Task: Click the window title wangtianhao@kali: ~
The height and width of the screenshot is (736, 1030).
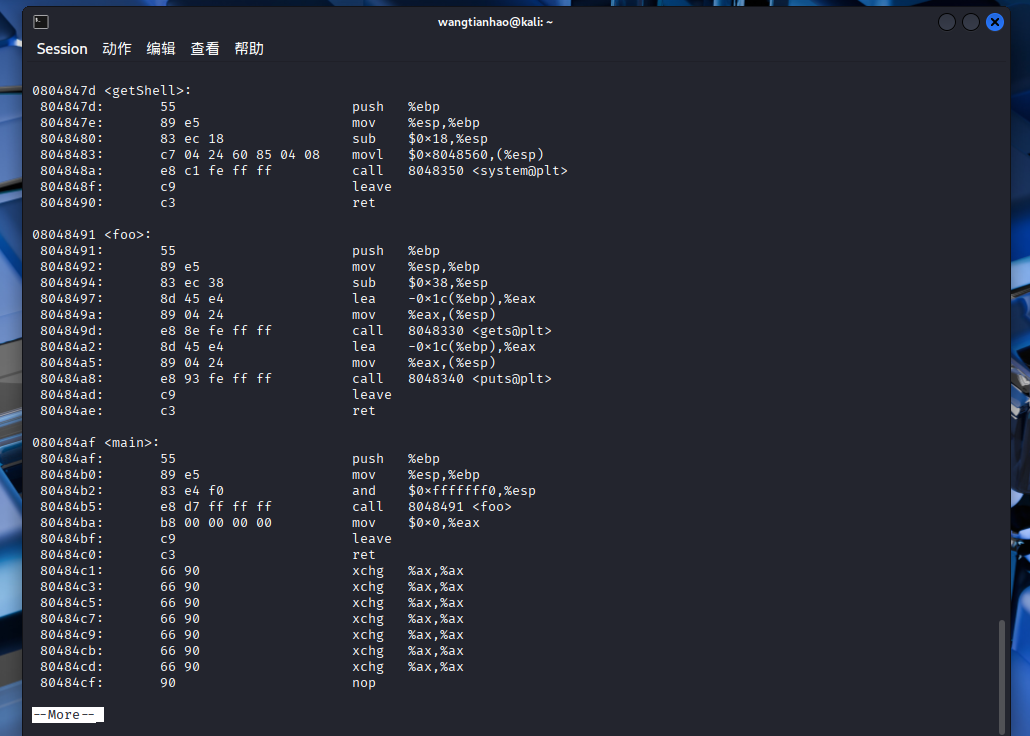Action: click(495, 22)
